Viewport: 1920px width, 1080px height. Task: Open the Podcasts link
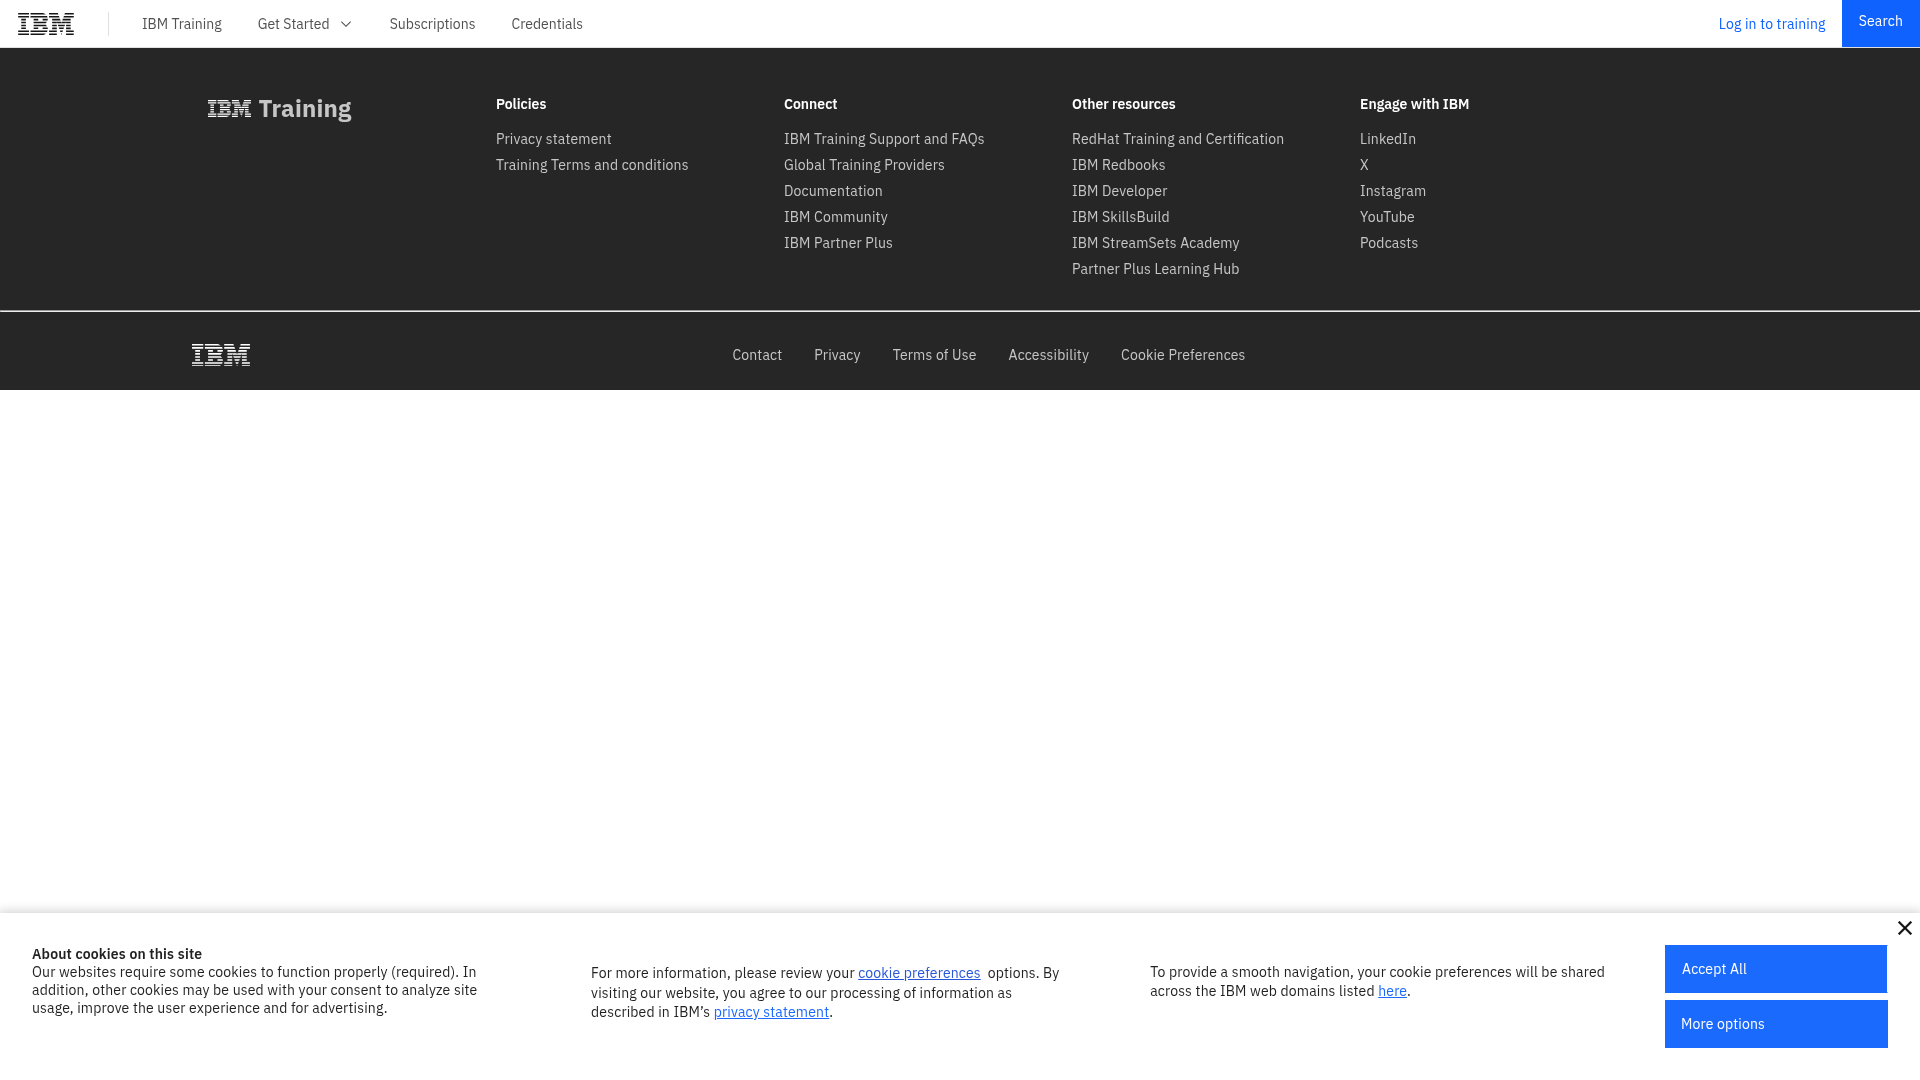click(1388, 243)
